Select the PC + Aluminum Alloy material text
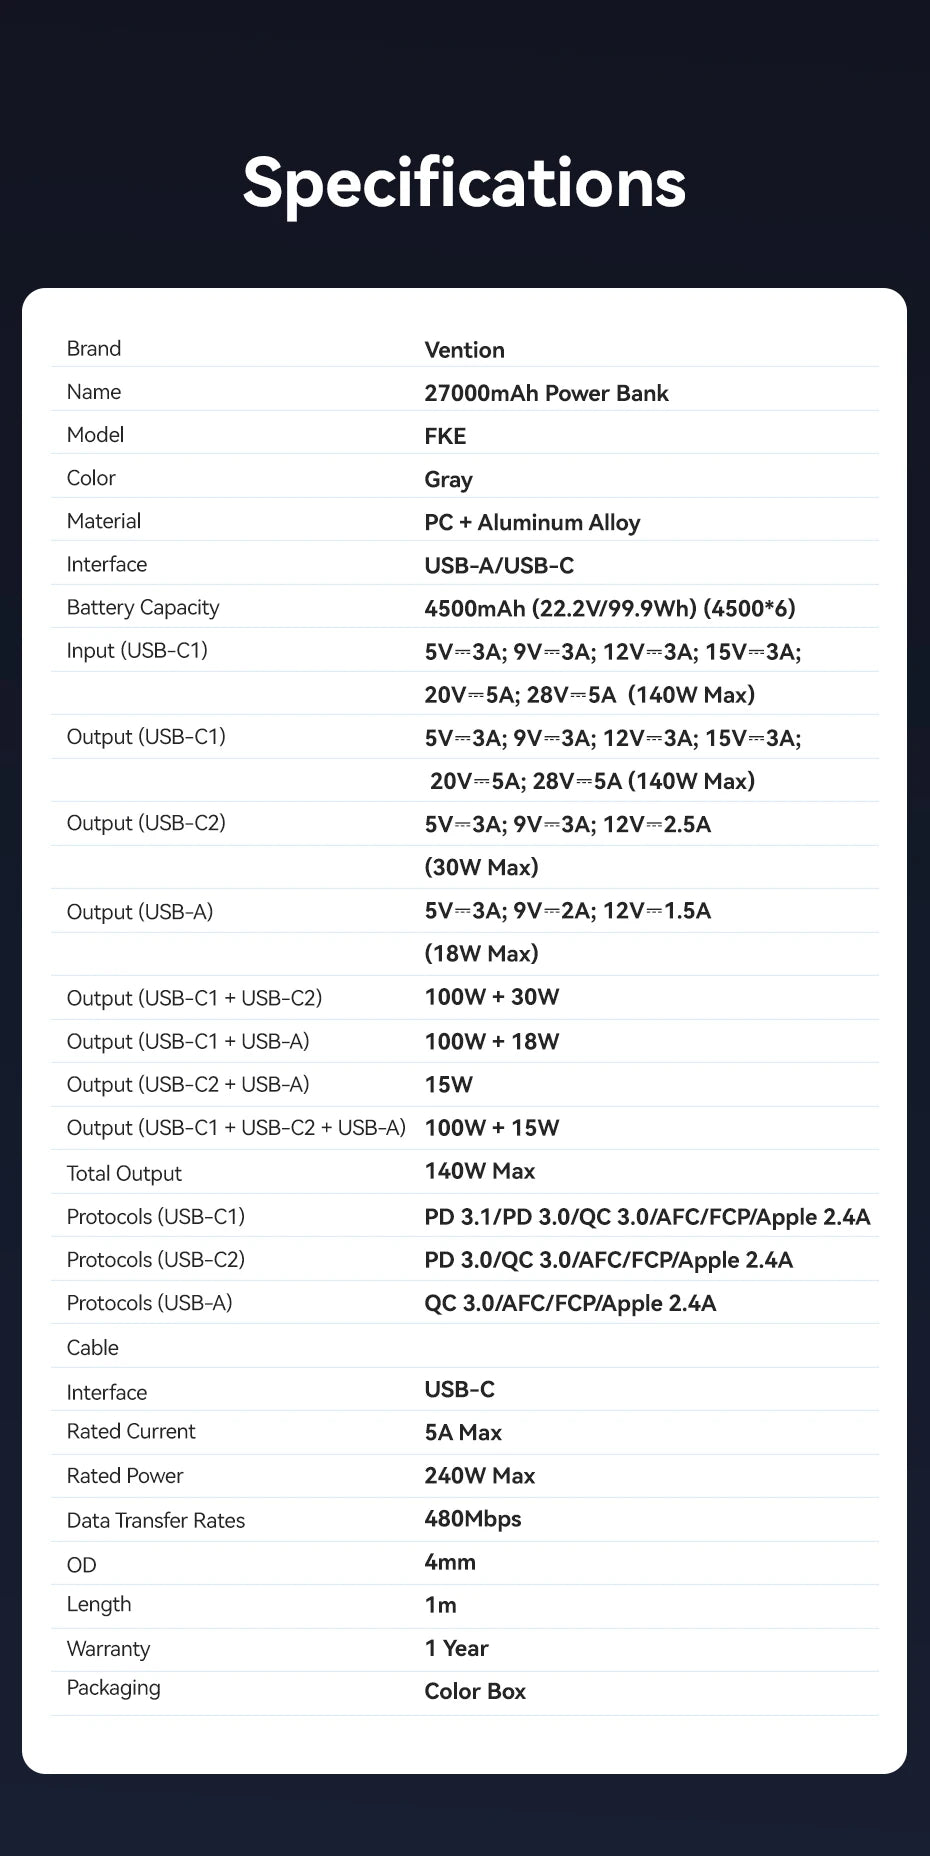This screenshot has height=1856, width=930. [532, 523]
